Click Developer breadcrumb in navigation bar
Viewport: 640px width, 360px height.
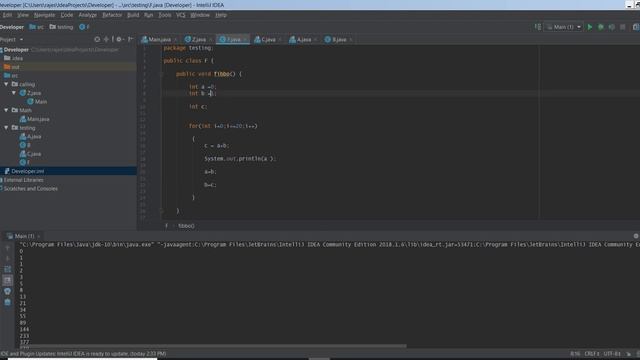coord(12,27)
